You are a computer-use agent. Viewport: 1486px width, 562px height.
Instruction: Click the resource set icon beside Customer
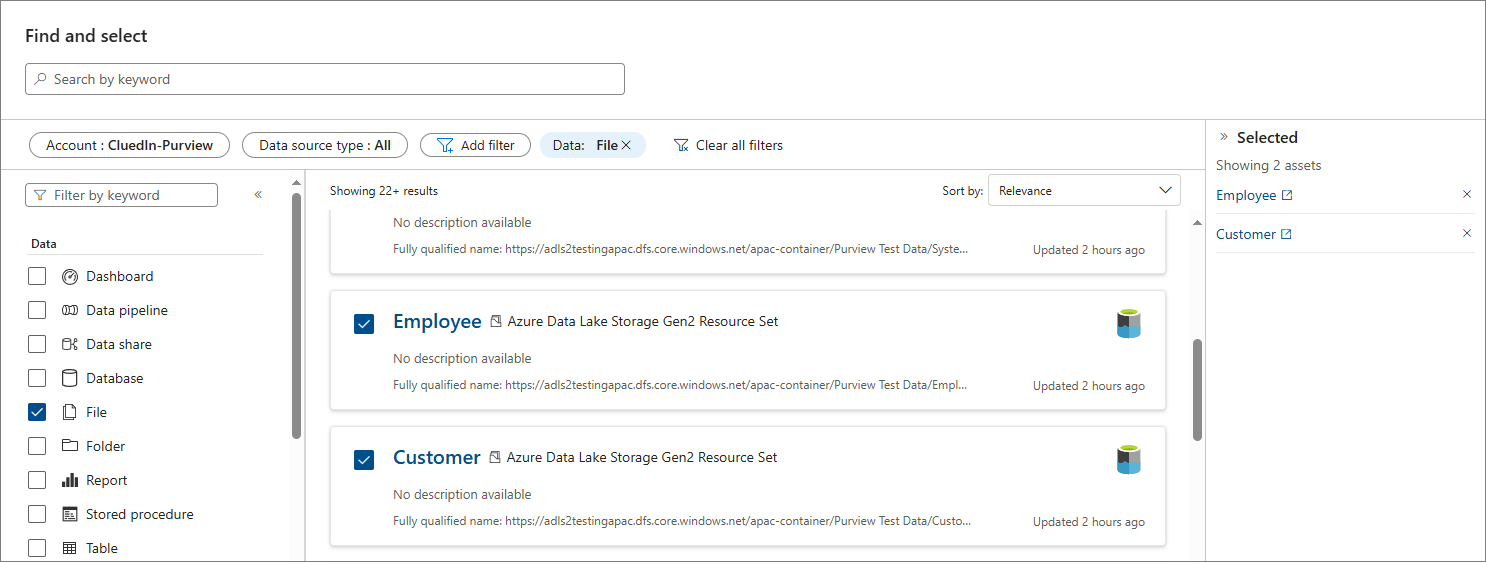click(495, 458)
